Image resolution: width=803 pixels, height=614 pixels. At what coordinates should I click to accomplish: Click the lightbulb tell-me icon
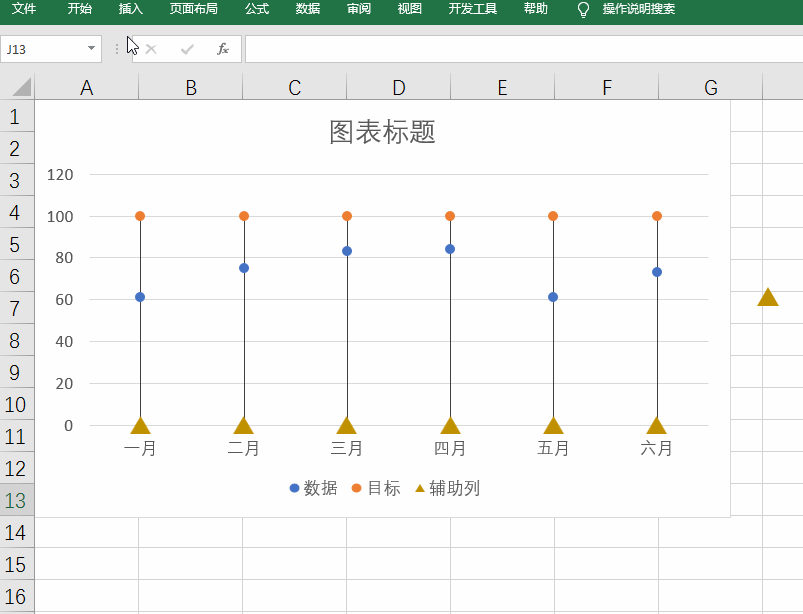coord(583,9)
